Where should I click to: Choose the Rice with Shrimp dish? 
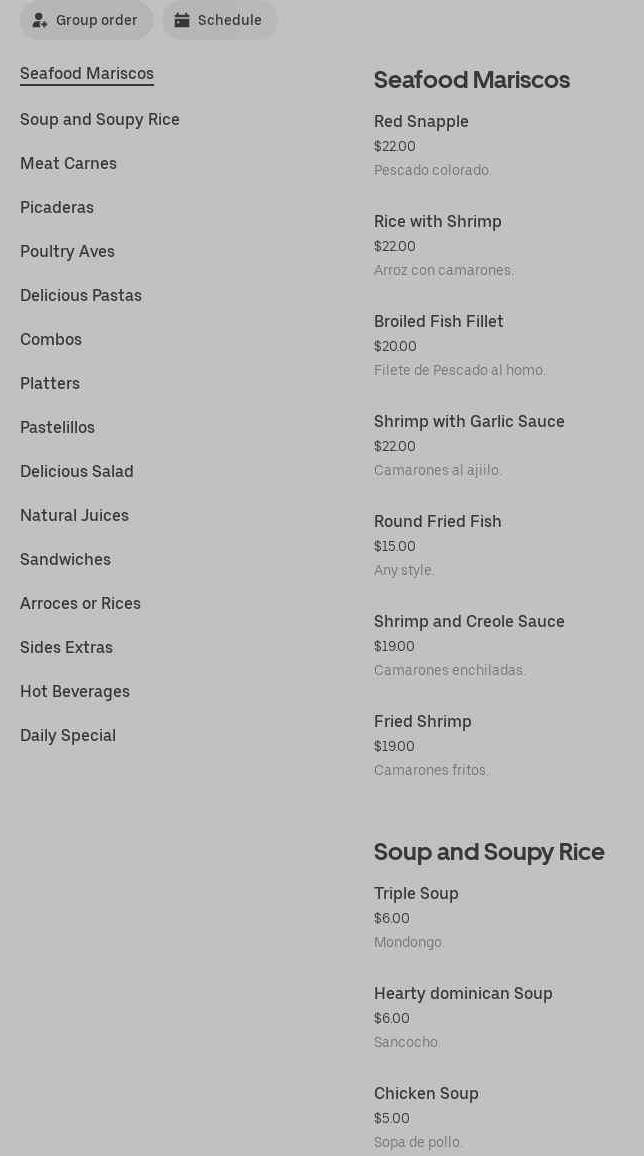pyautogui.click(x=438, y=222)
